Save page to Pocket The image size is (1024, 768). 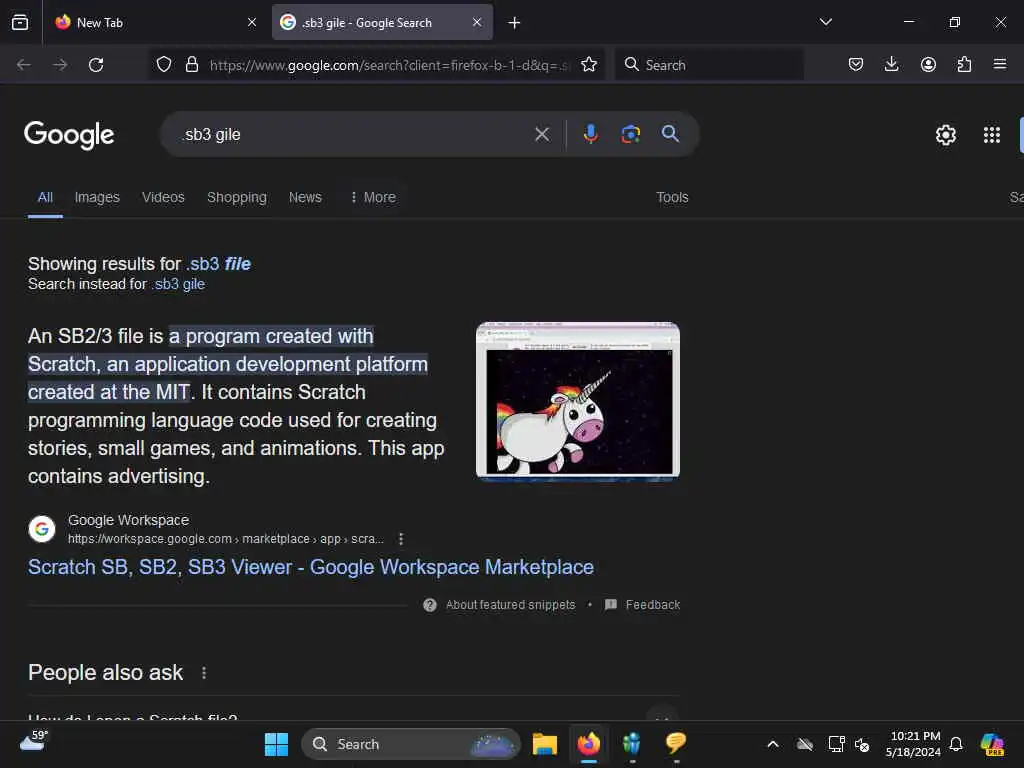pos(856,64)
